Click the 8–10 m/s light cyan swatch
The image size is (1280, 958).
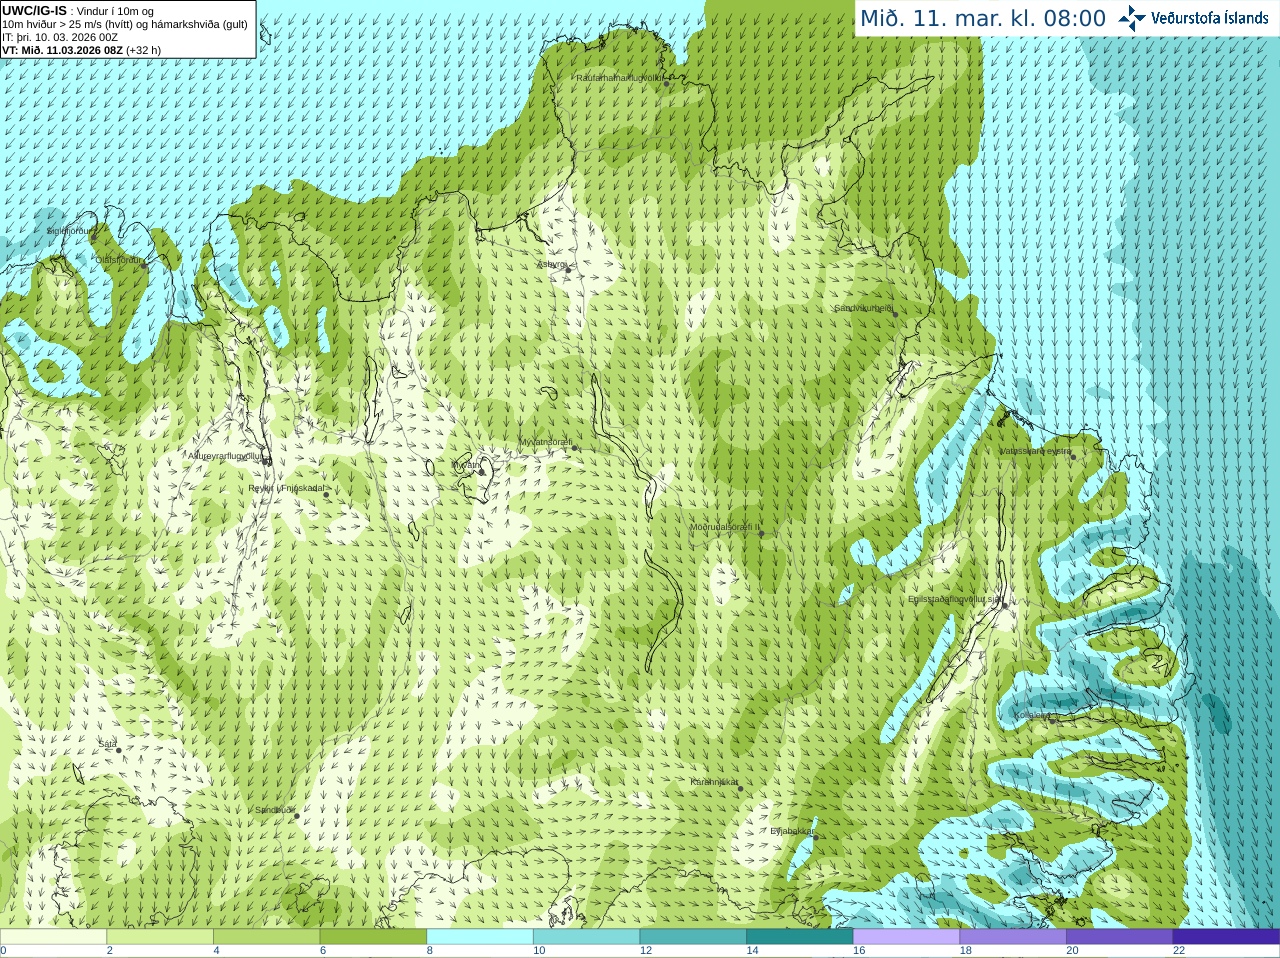click(x=480, y=937)
